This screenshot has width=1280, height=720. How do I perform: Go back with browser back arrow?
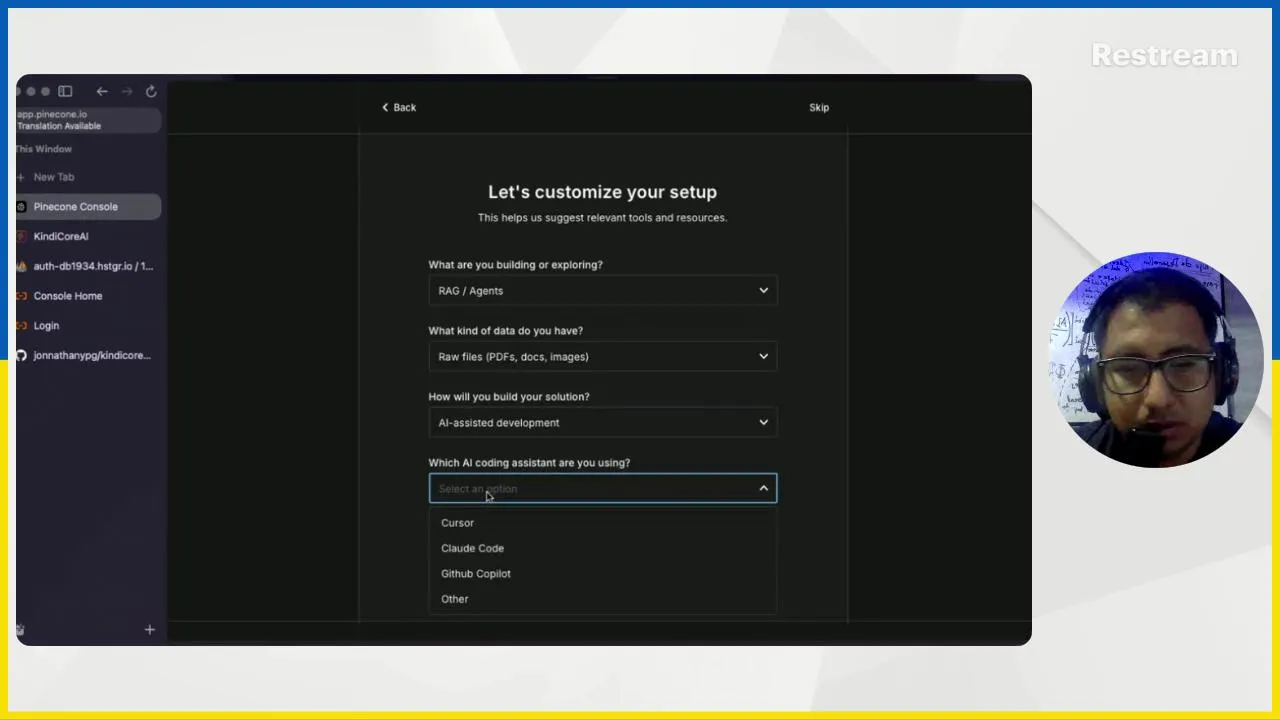pyautogui.click(x=102, y=91)
